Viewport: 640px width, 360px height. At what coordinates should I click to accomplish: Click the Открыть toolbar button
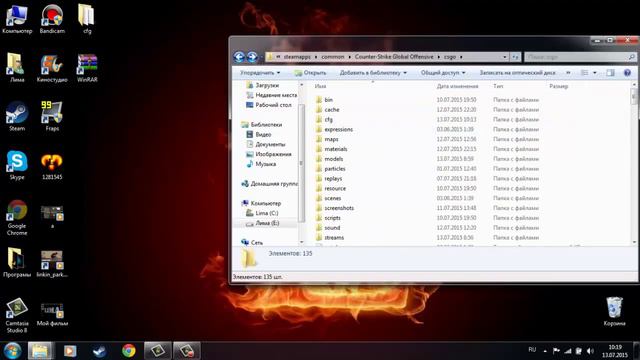point(310,73)
